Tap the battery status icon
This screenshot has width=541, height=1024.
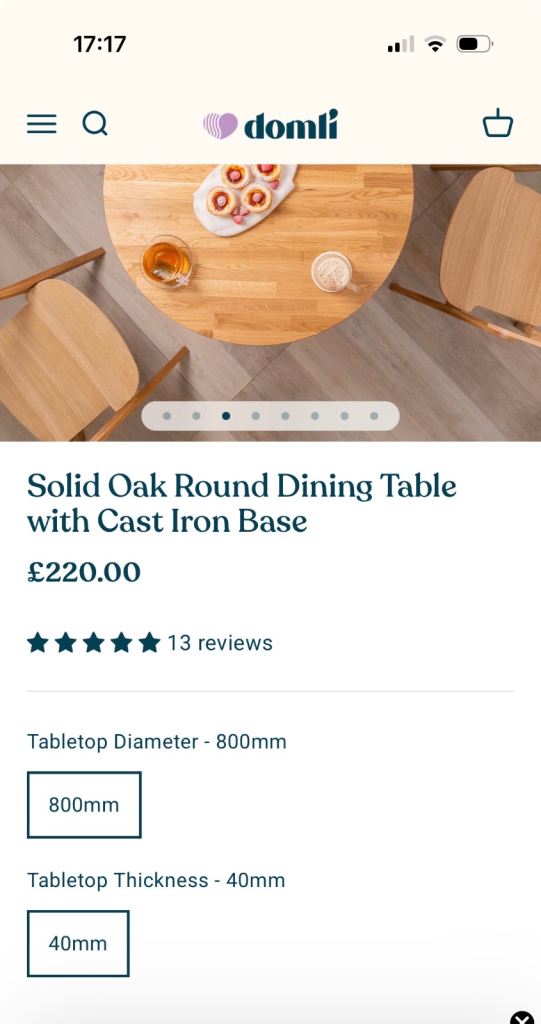click(474, 44)
